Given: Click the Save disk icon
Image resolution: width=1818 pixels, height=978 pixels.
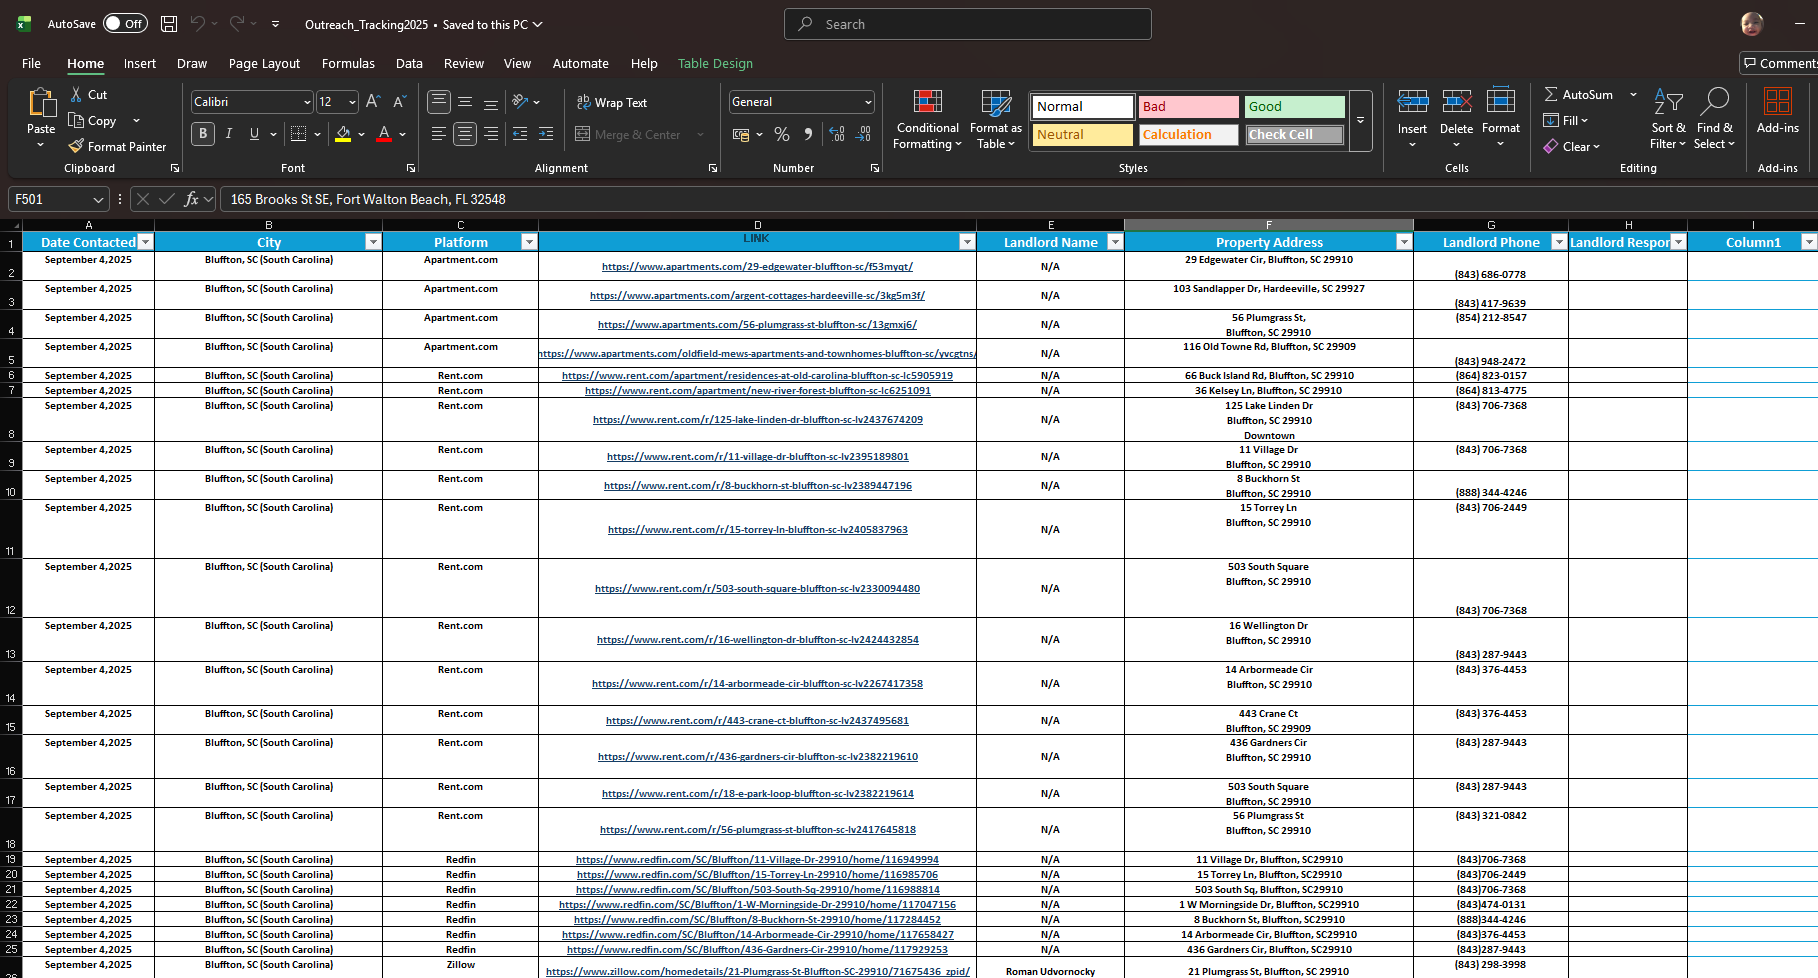Looking at the screenshot, I should click(x=169, y=24).
